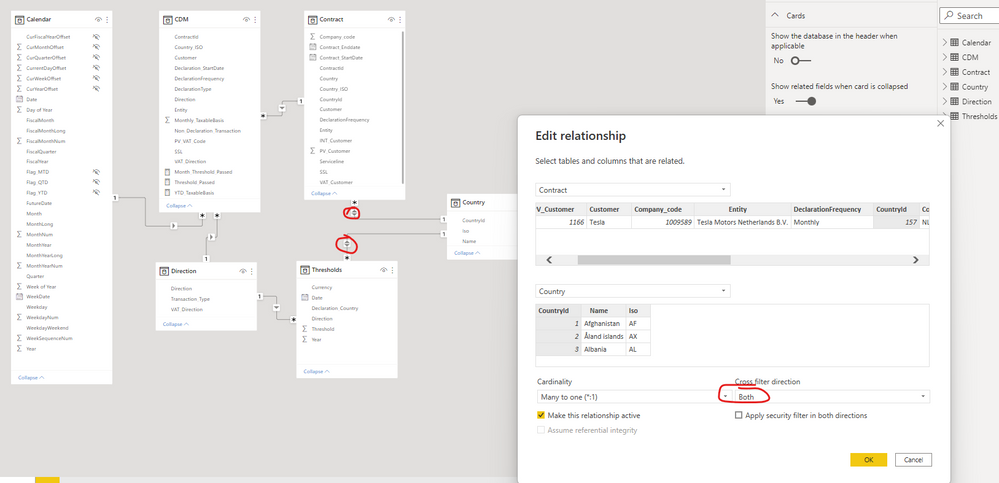Close the Edit relationship dialog
Screen dimensions: 999x483
pos(940,124)
